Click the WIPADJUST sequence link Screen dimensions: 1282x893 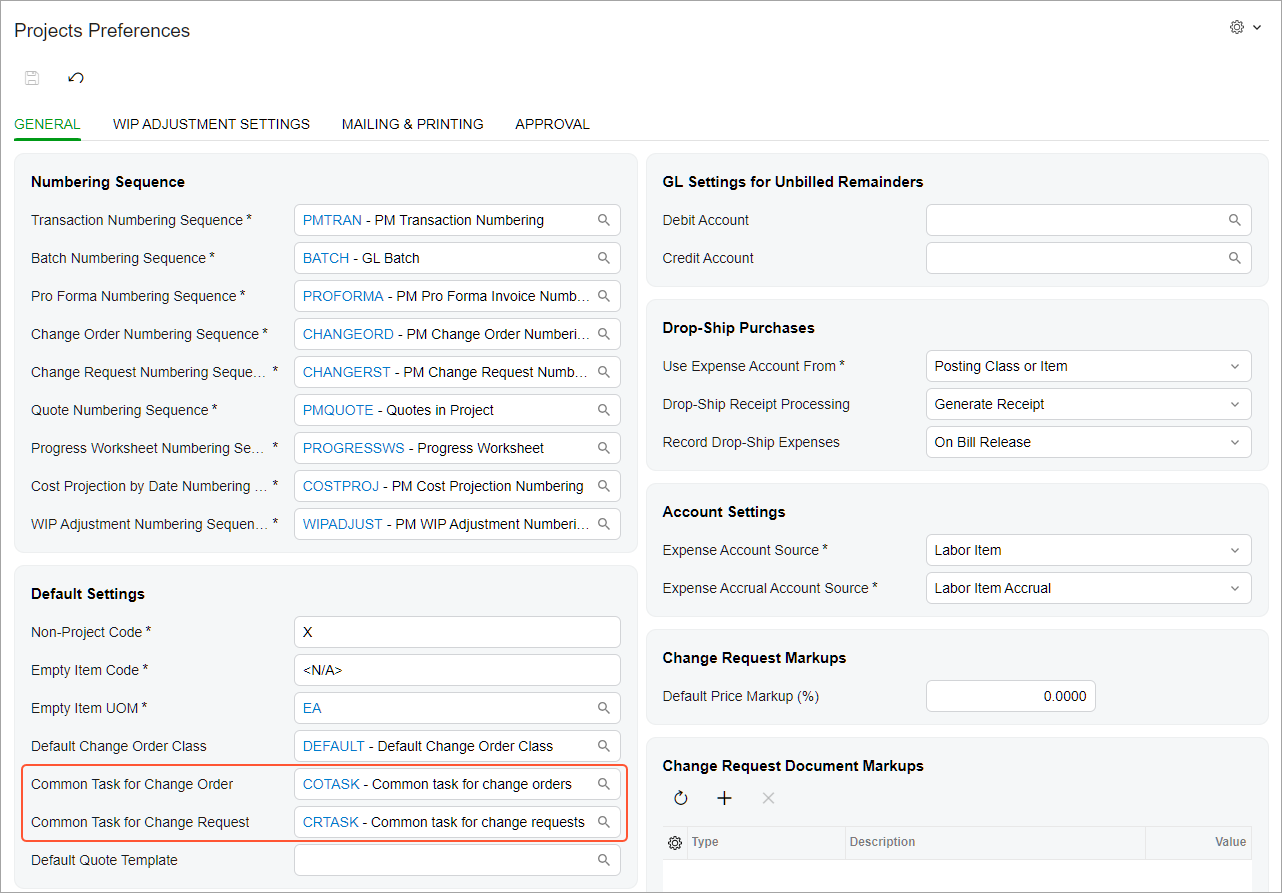(x=343, y=524)
